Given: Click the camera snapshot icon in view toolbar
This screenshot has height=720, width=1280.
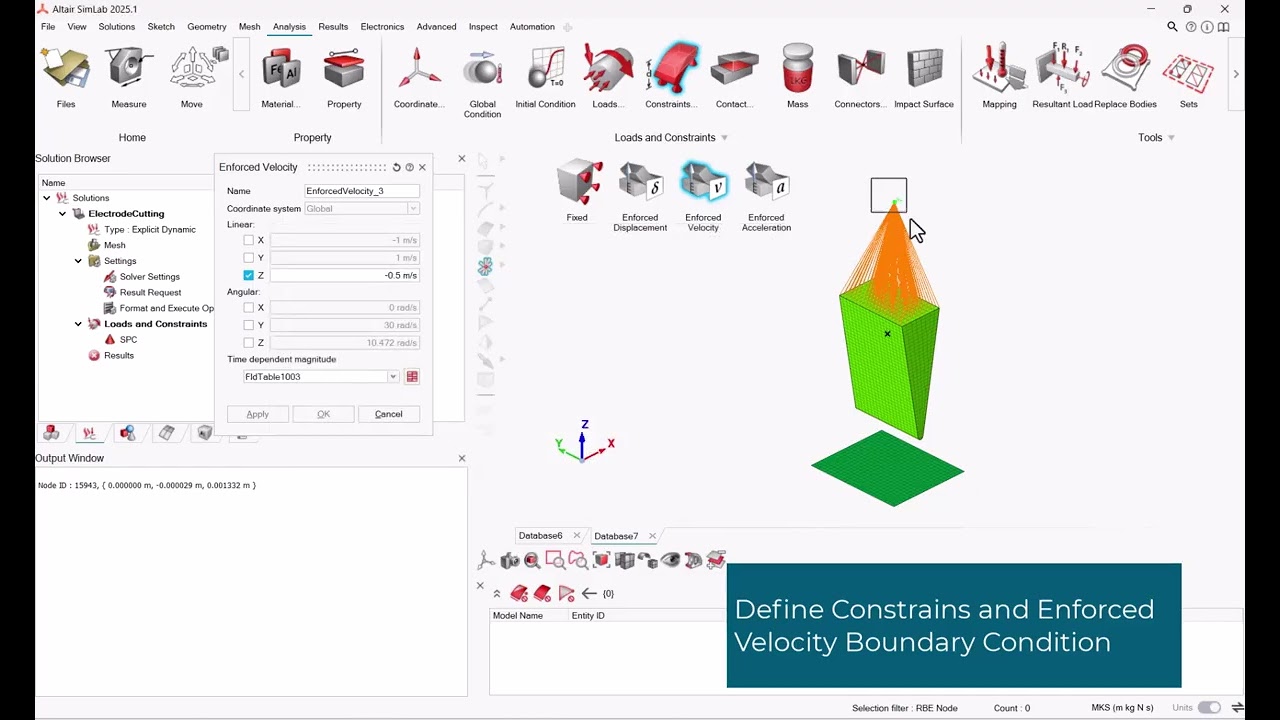Looking at the screenshot, I should pyautogui.click(x=510, y=561).
